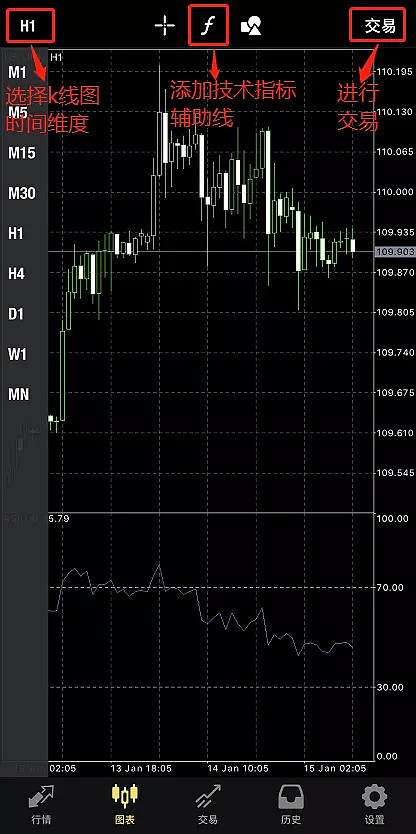Expand the H1 timeframe selector at top
The image size is (416, 834).
click(30, 26)
